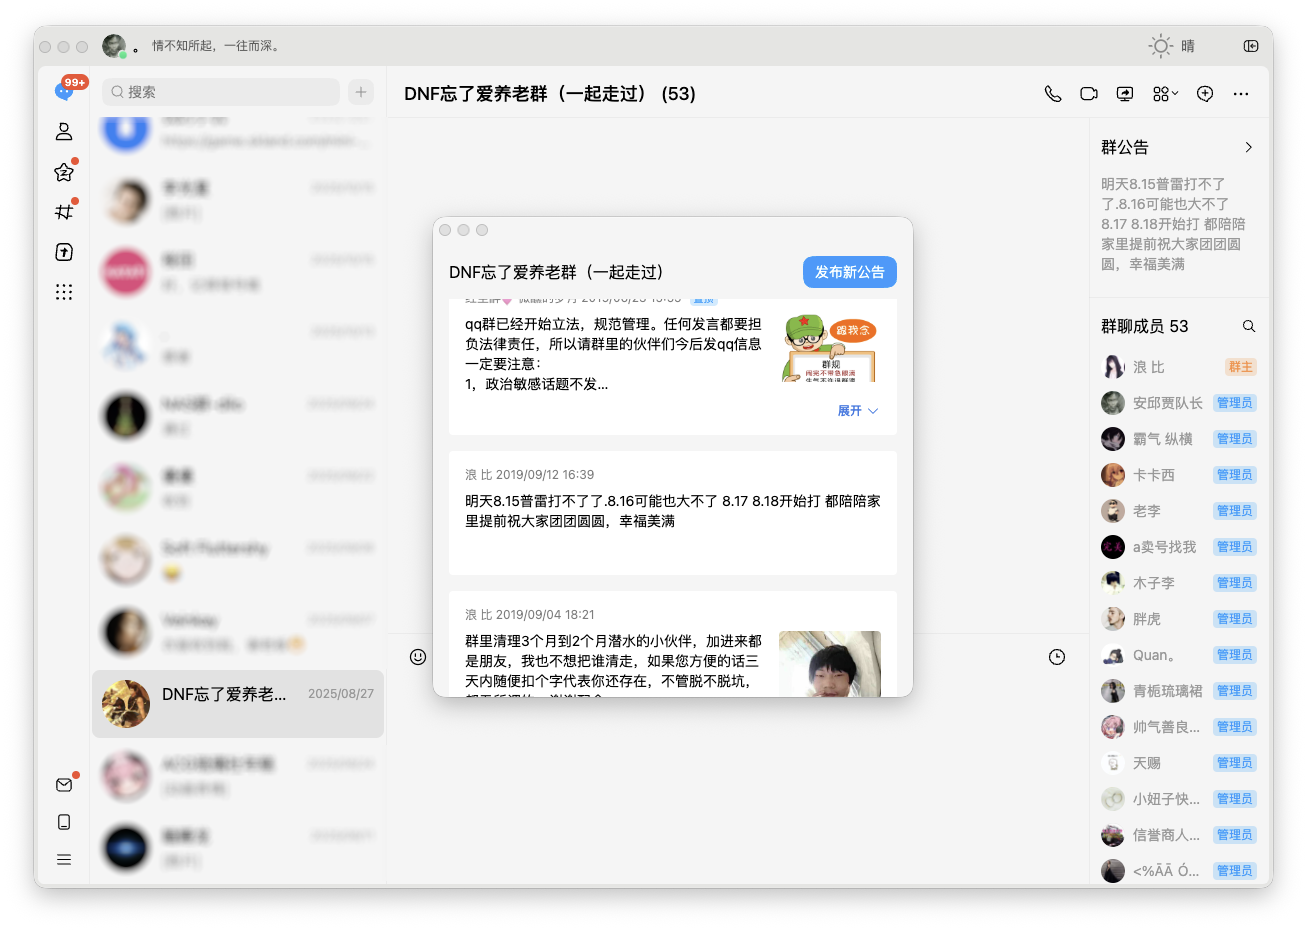Open the contacts panel in the left sidebar
Viewport: 1307px width, 930px height.
pyautogui.click(x=64, y=131)
